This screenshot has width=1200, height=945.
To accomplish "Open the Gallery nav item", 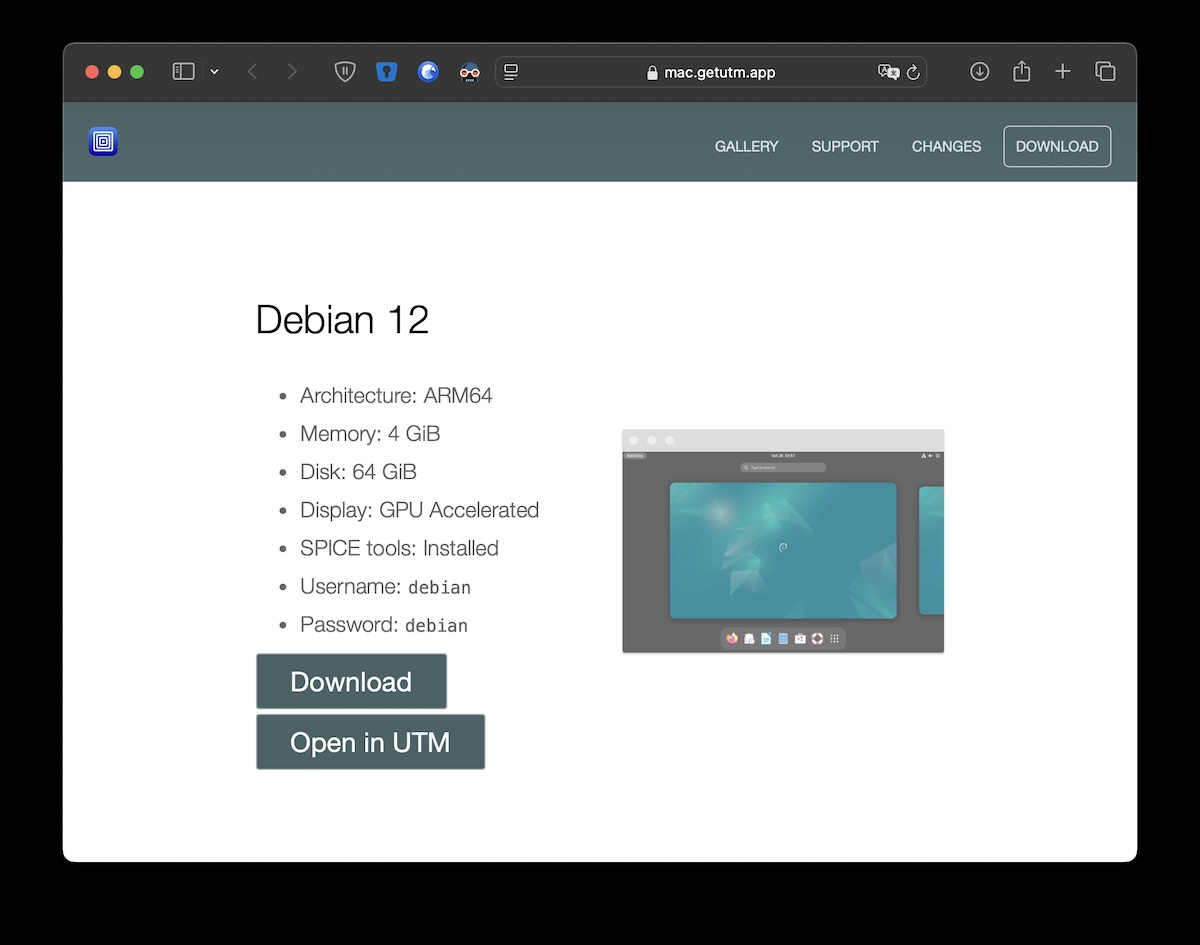I will point(746,146).
